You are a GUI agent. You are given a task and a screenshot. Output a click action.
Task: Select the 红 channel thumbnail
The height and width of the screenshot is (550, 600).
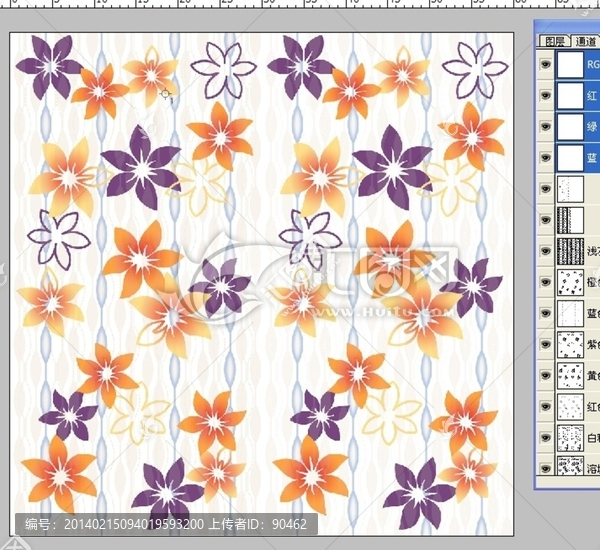point(570,95)
